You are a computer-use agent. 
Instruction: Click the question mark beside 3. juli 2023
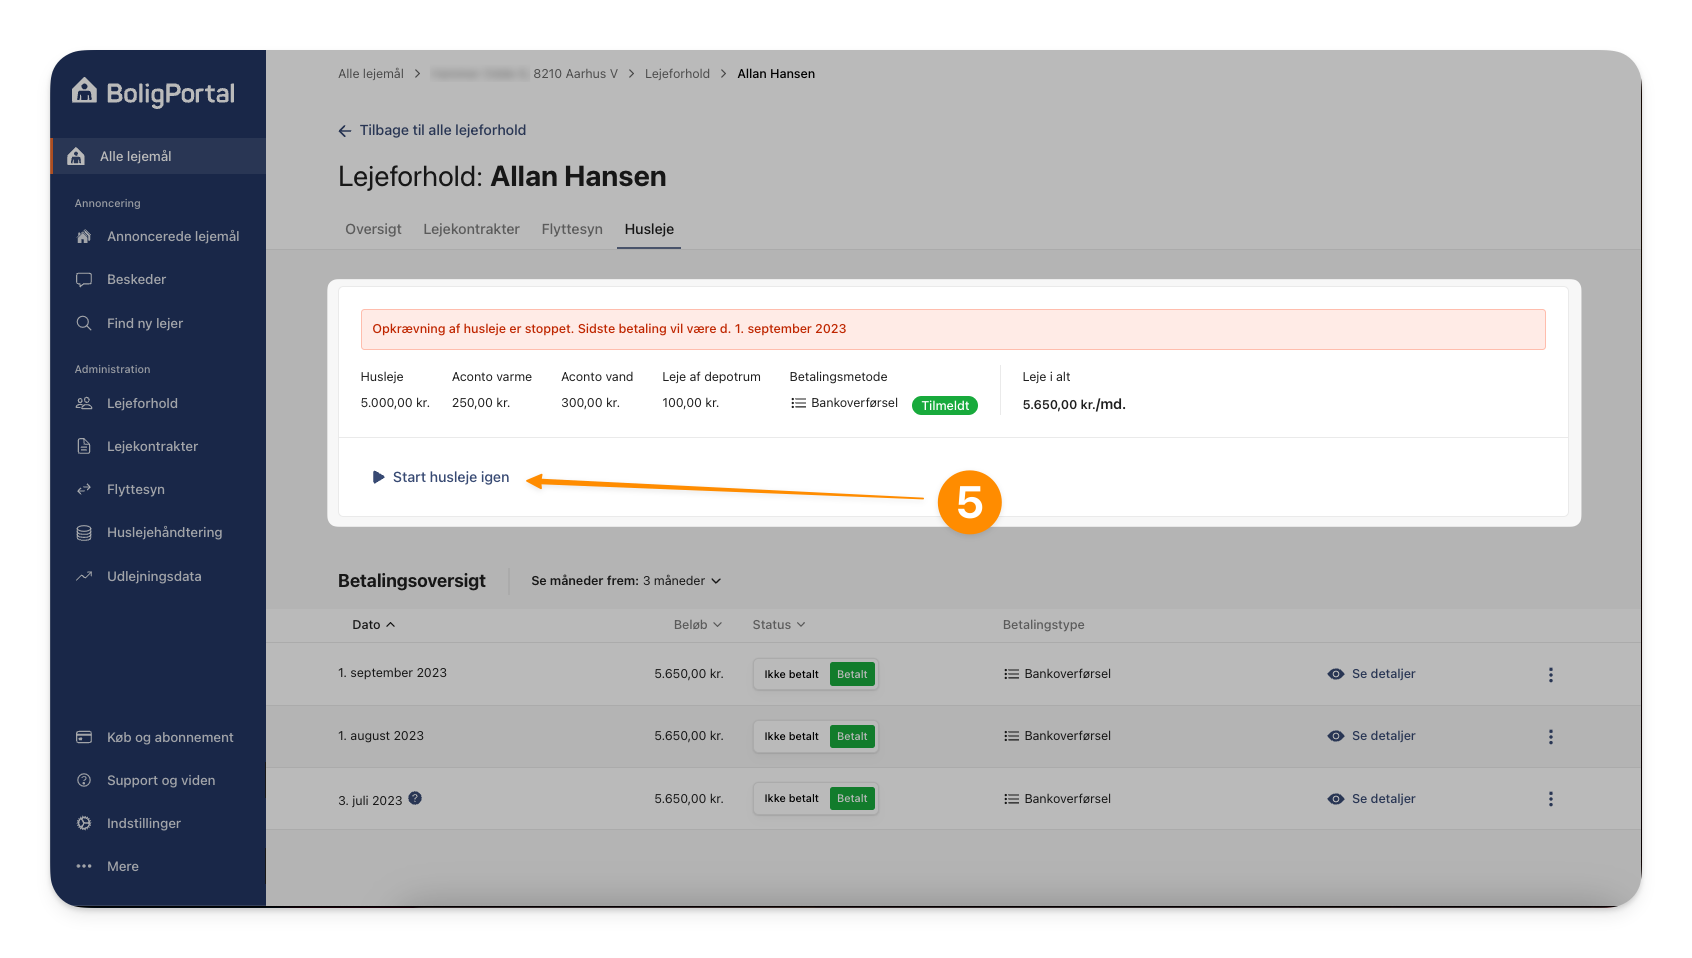pos(415,798)
